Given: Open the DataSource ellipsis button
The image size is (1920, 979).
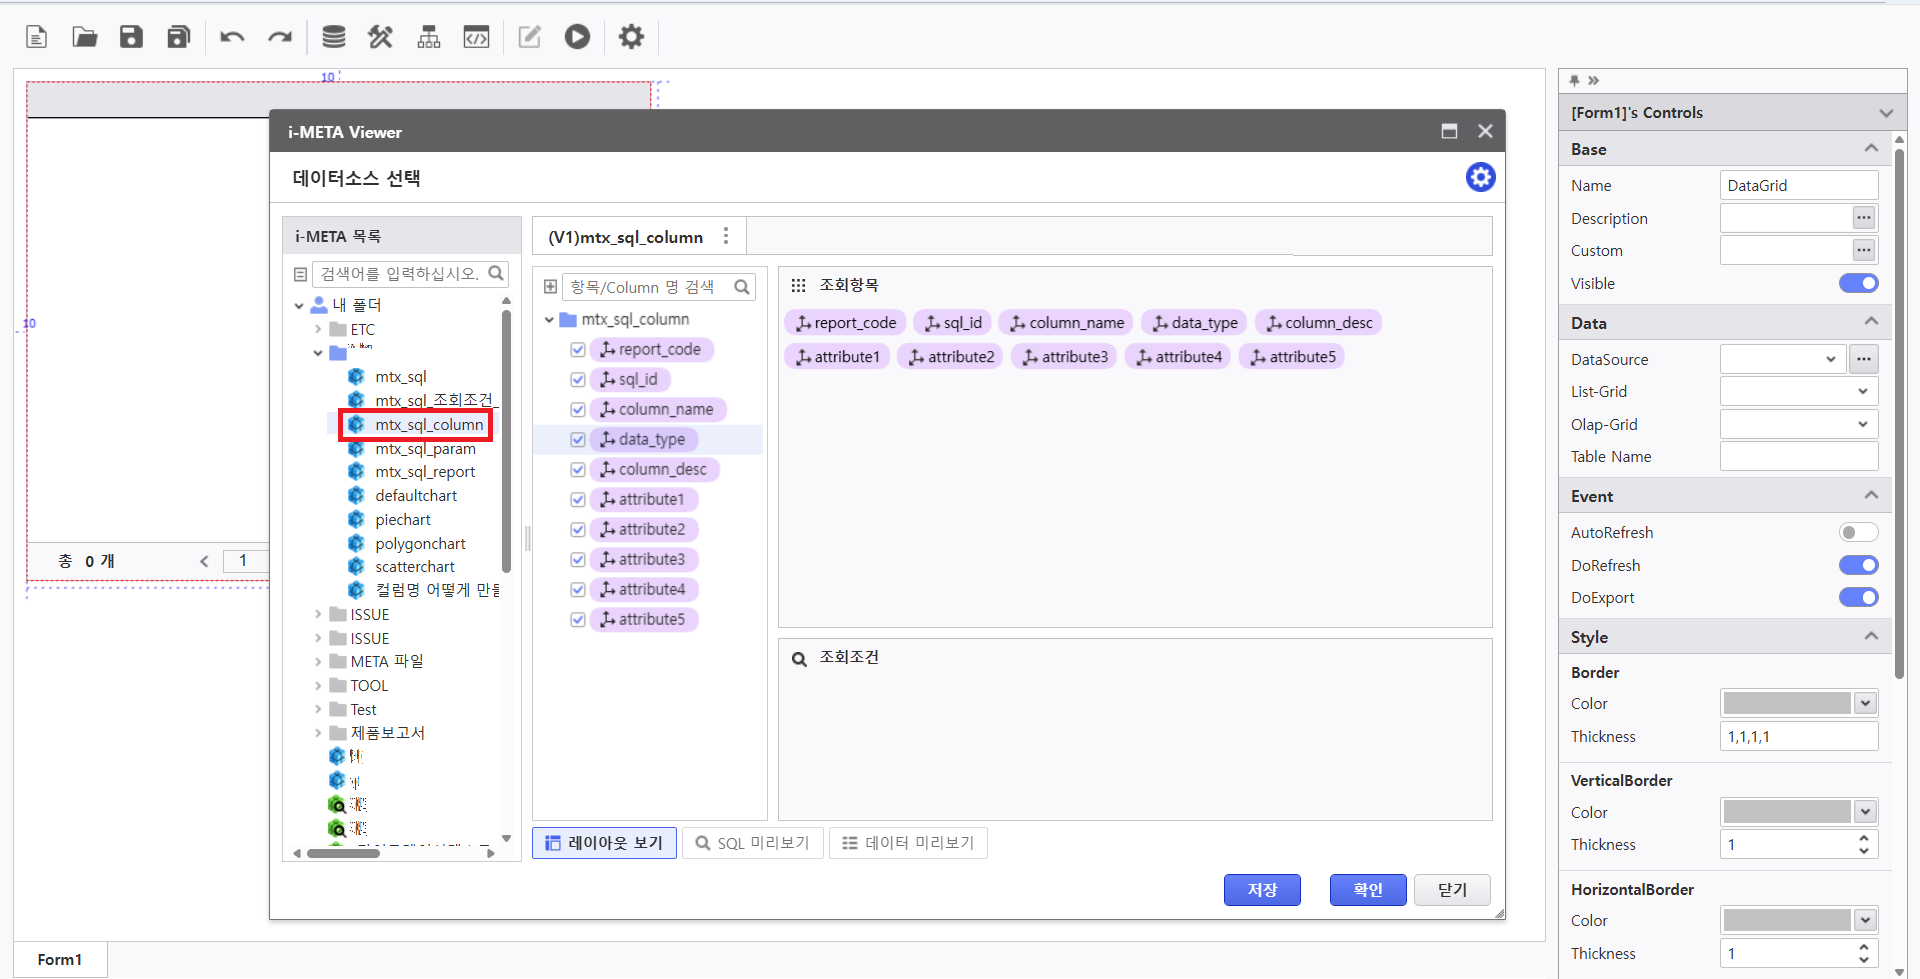Looking at the screenshot, I should (x=1864, y=359).
